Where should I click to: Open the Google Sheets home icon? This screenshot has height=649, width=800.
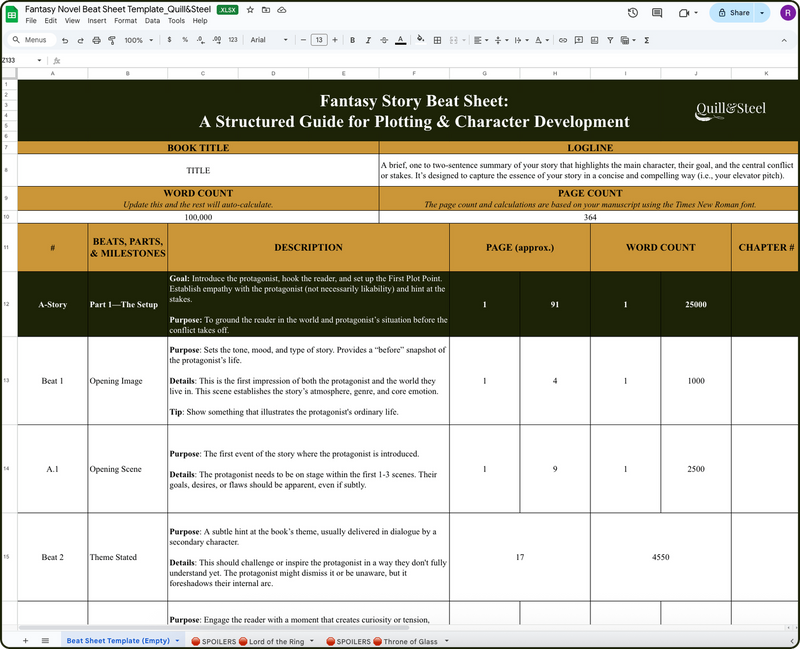click(12, 14)
